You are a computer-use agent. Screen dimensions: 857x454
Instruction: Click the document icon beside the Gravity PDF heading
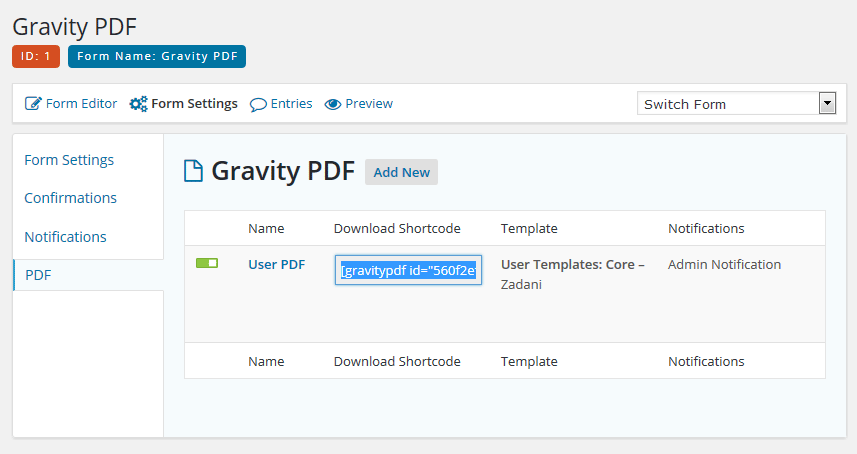[x=193, y=171]
